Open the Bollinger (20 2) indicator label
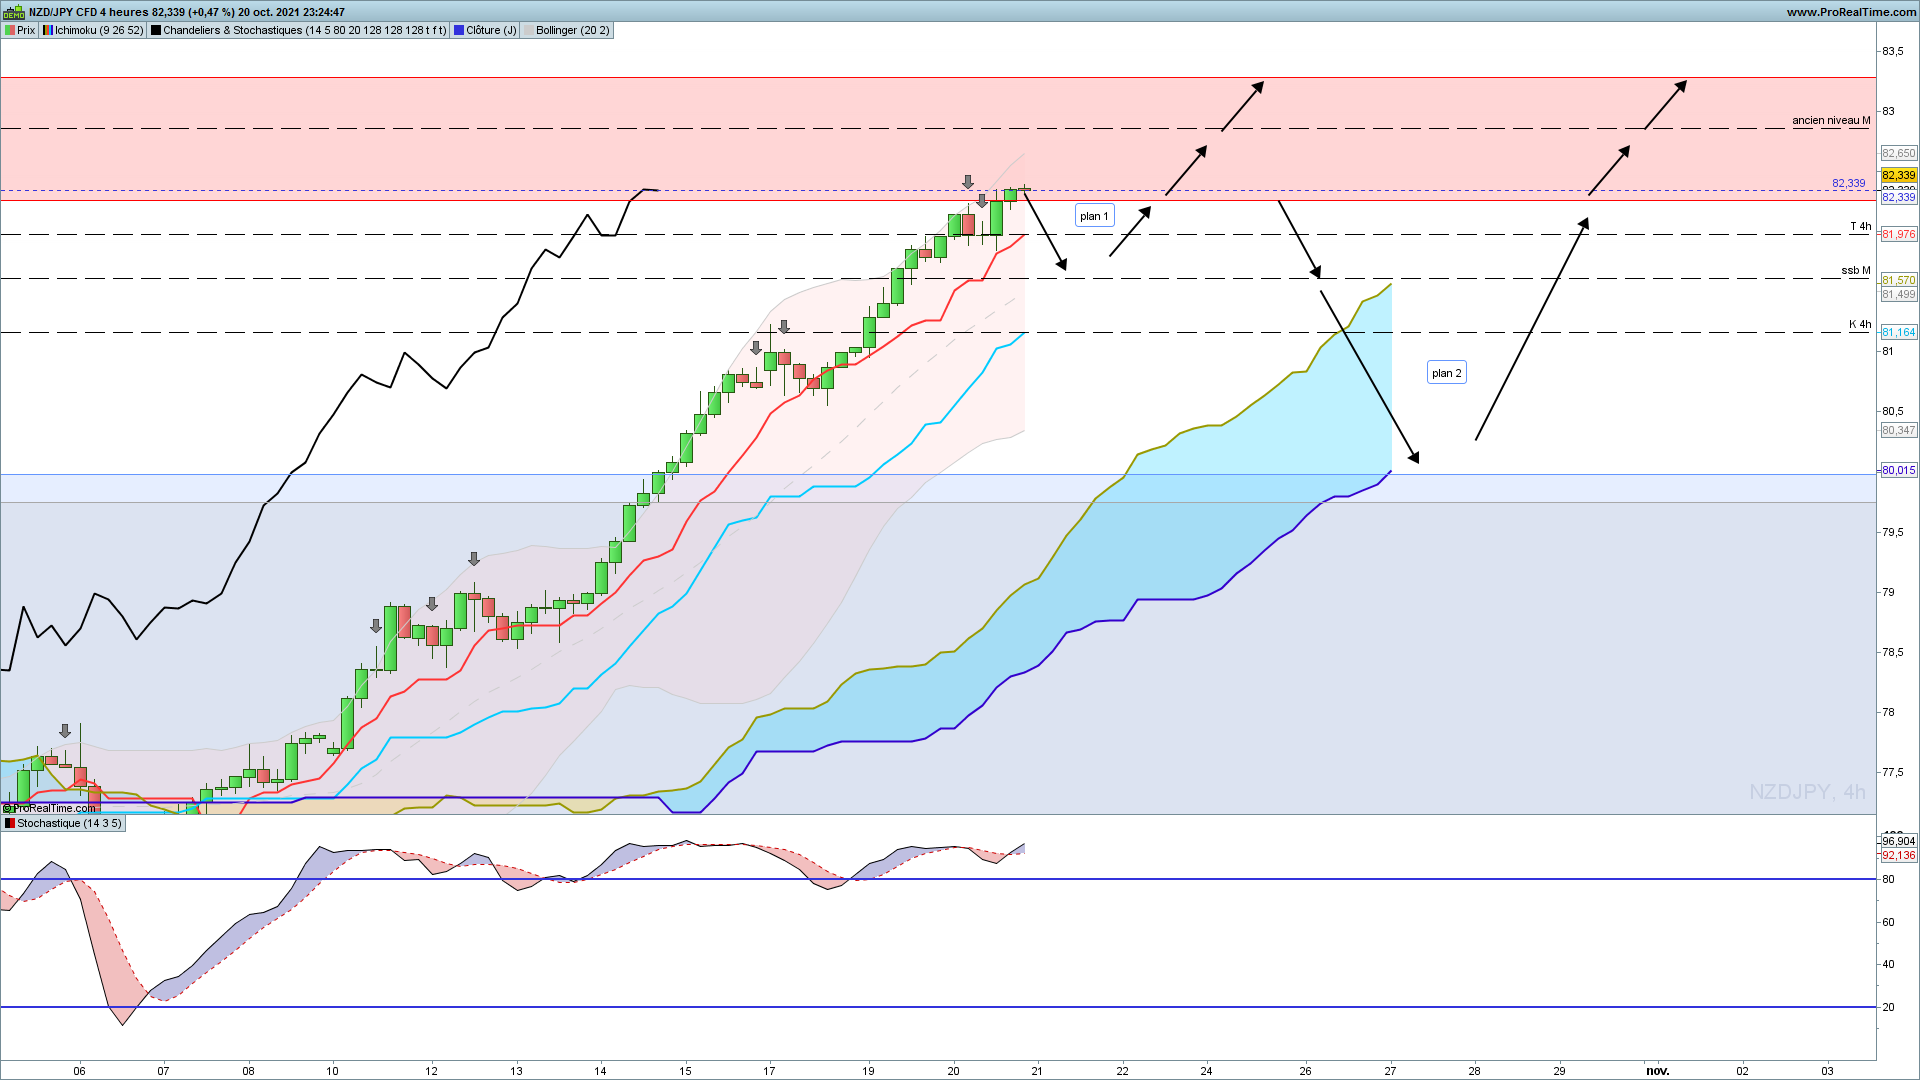Image resolution: width=1920 pixels, height=1080 pixels. [566, 30]
